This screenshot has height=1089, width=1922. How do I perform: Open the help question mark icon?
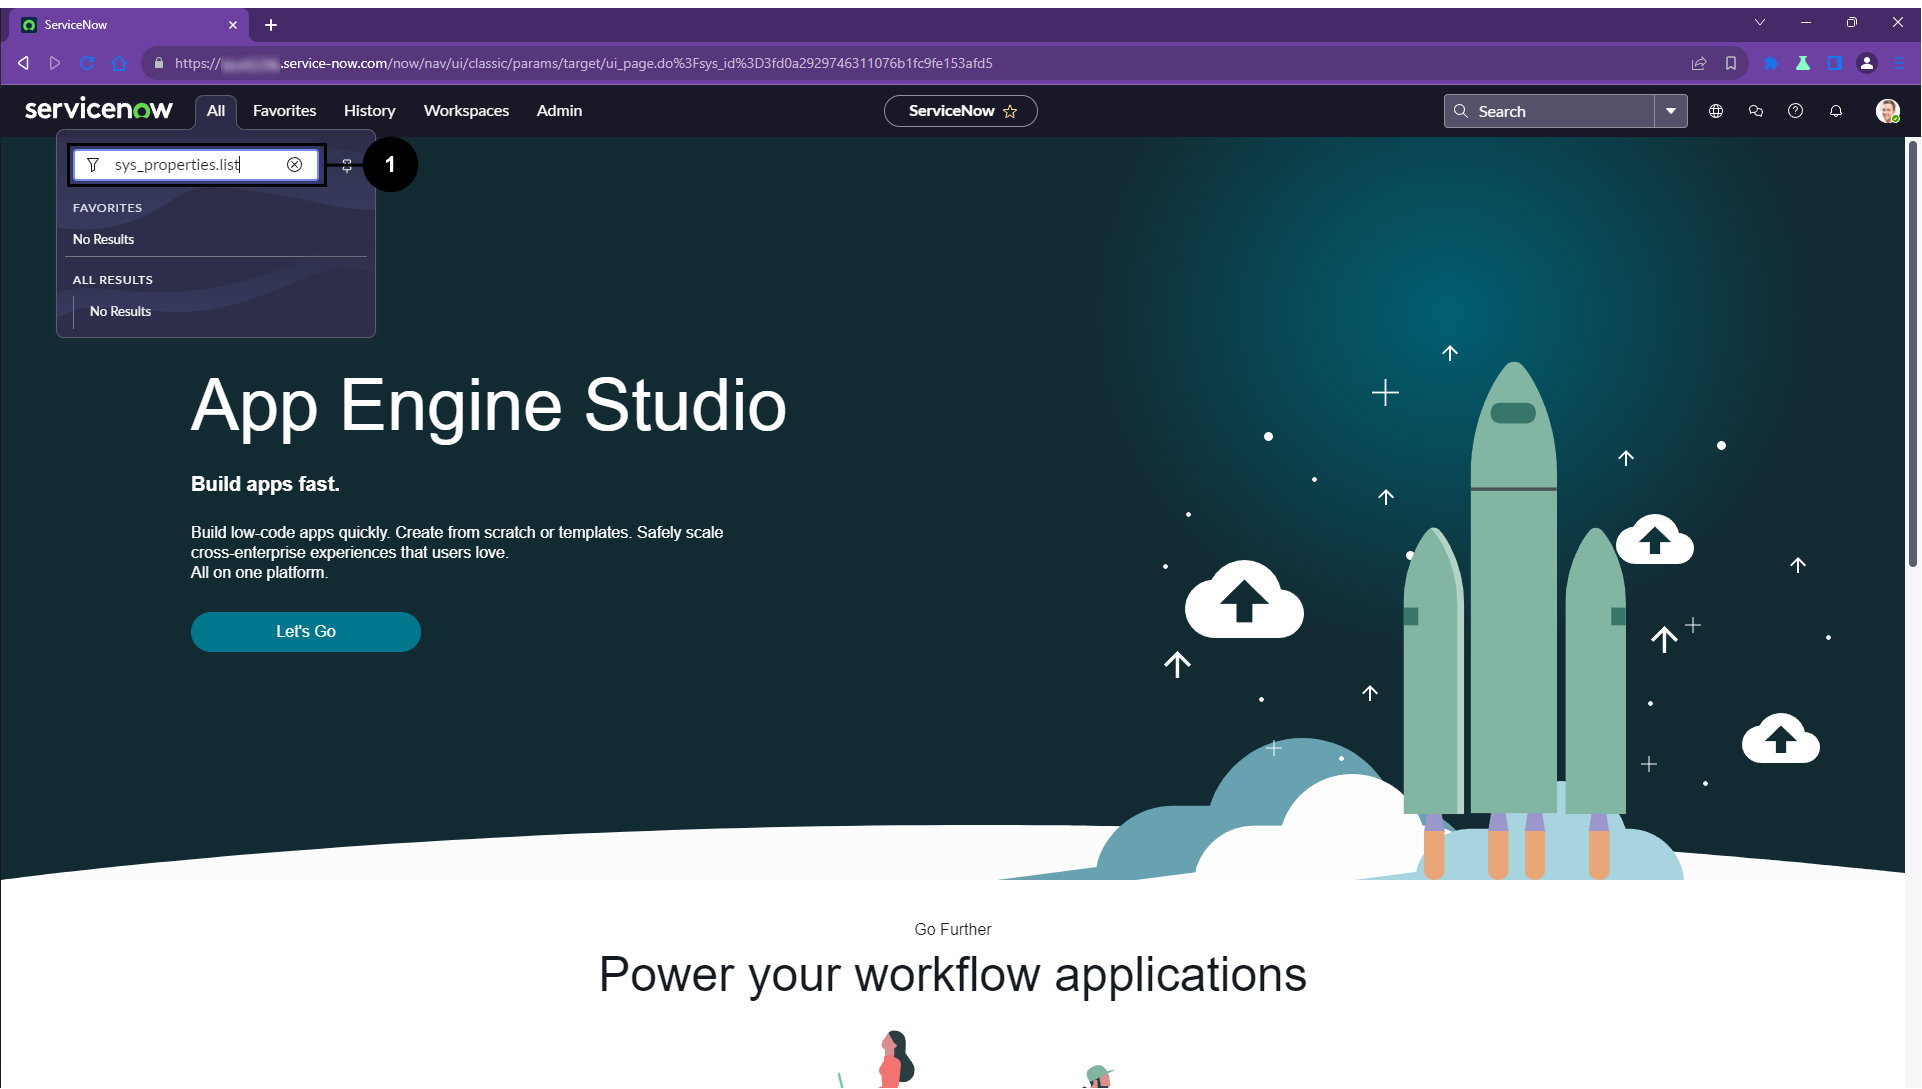pyautogui.click(x=1796, y=111)
